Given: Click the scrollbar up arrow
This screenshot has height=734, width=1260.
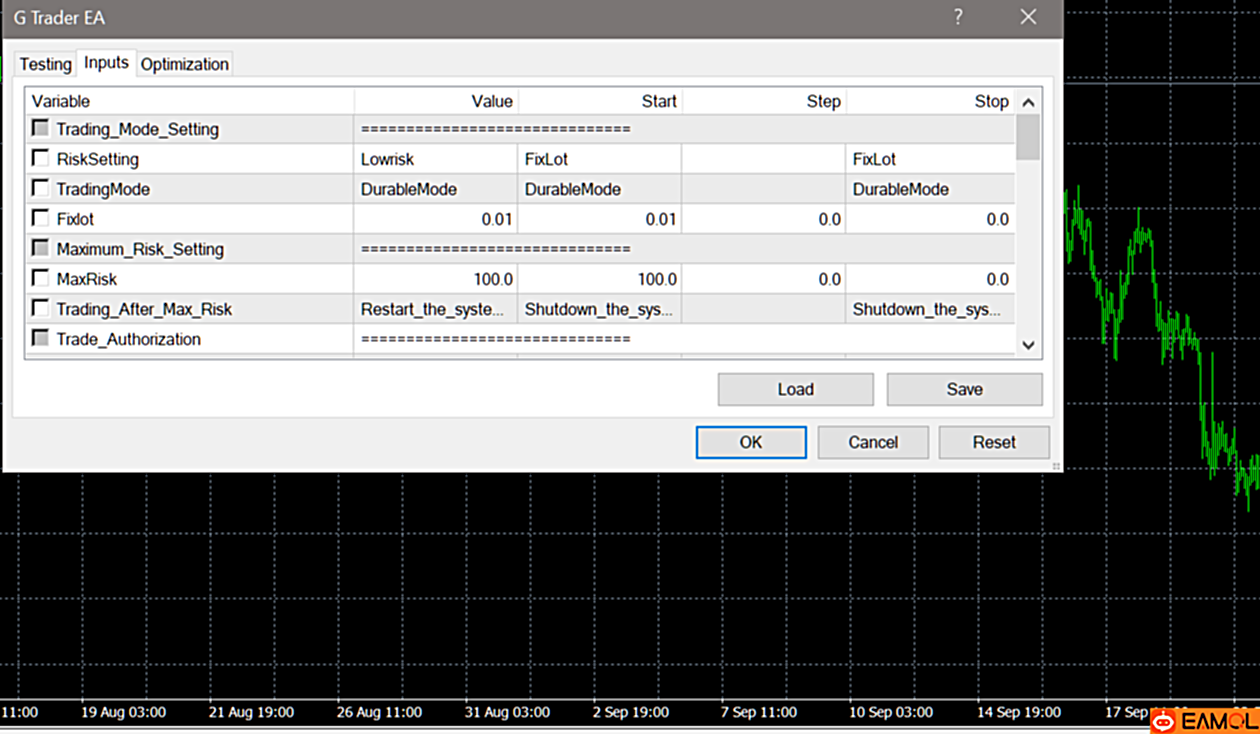Looking at the screenshot, I should tap(1027, 101).
